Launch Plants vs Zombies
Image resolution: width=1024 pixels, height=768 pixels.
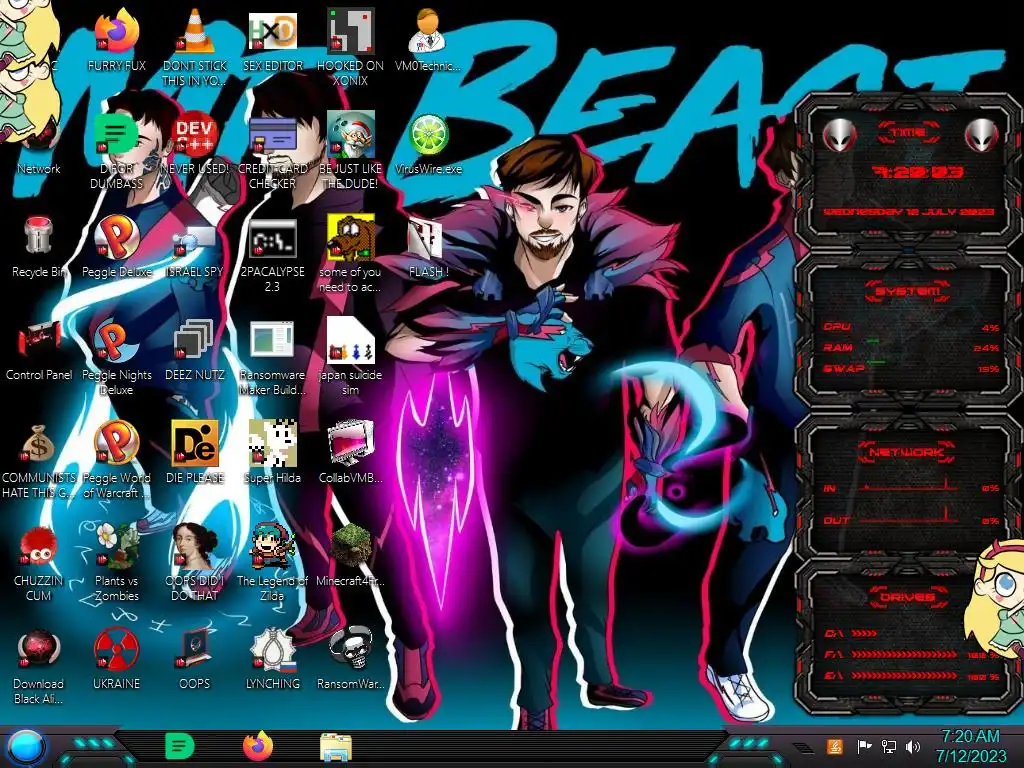[117, 545]
